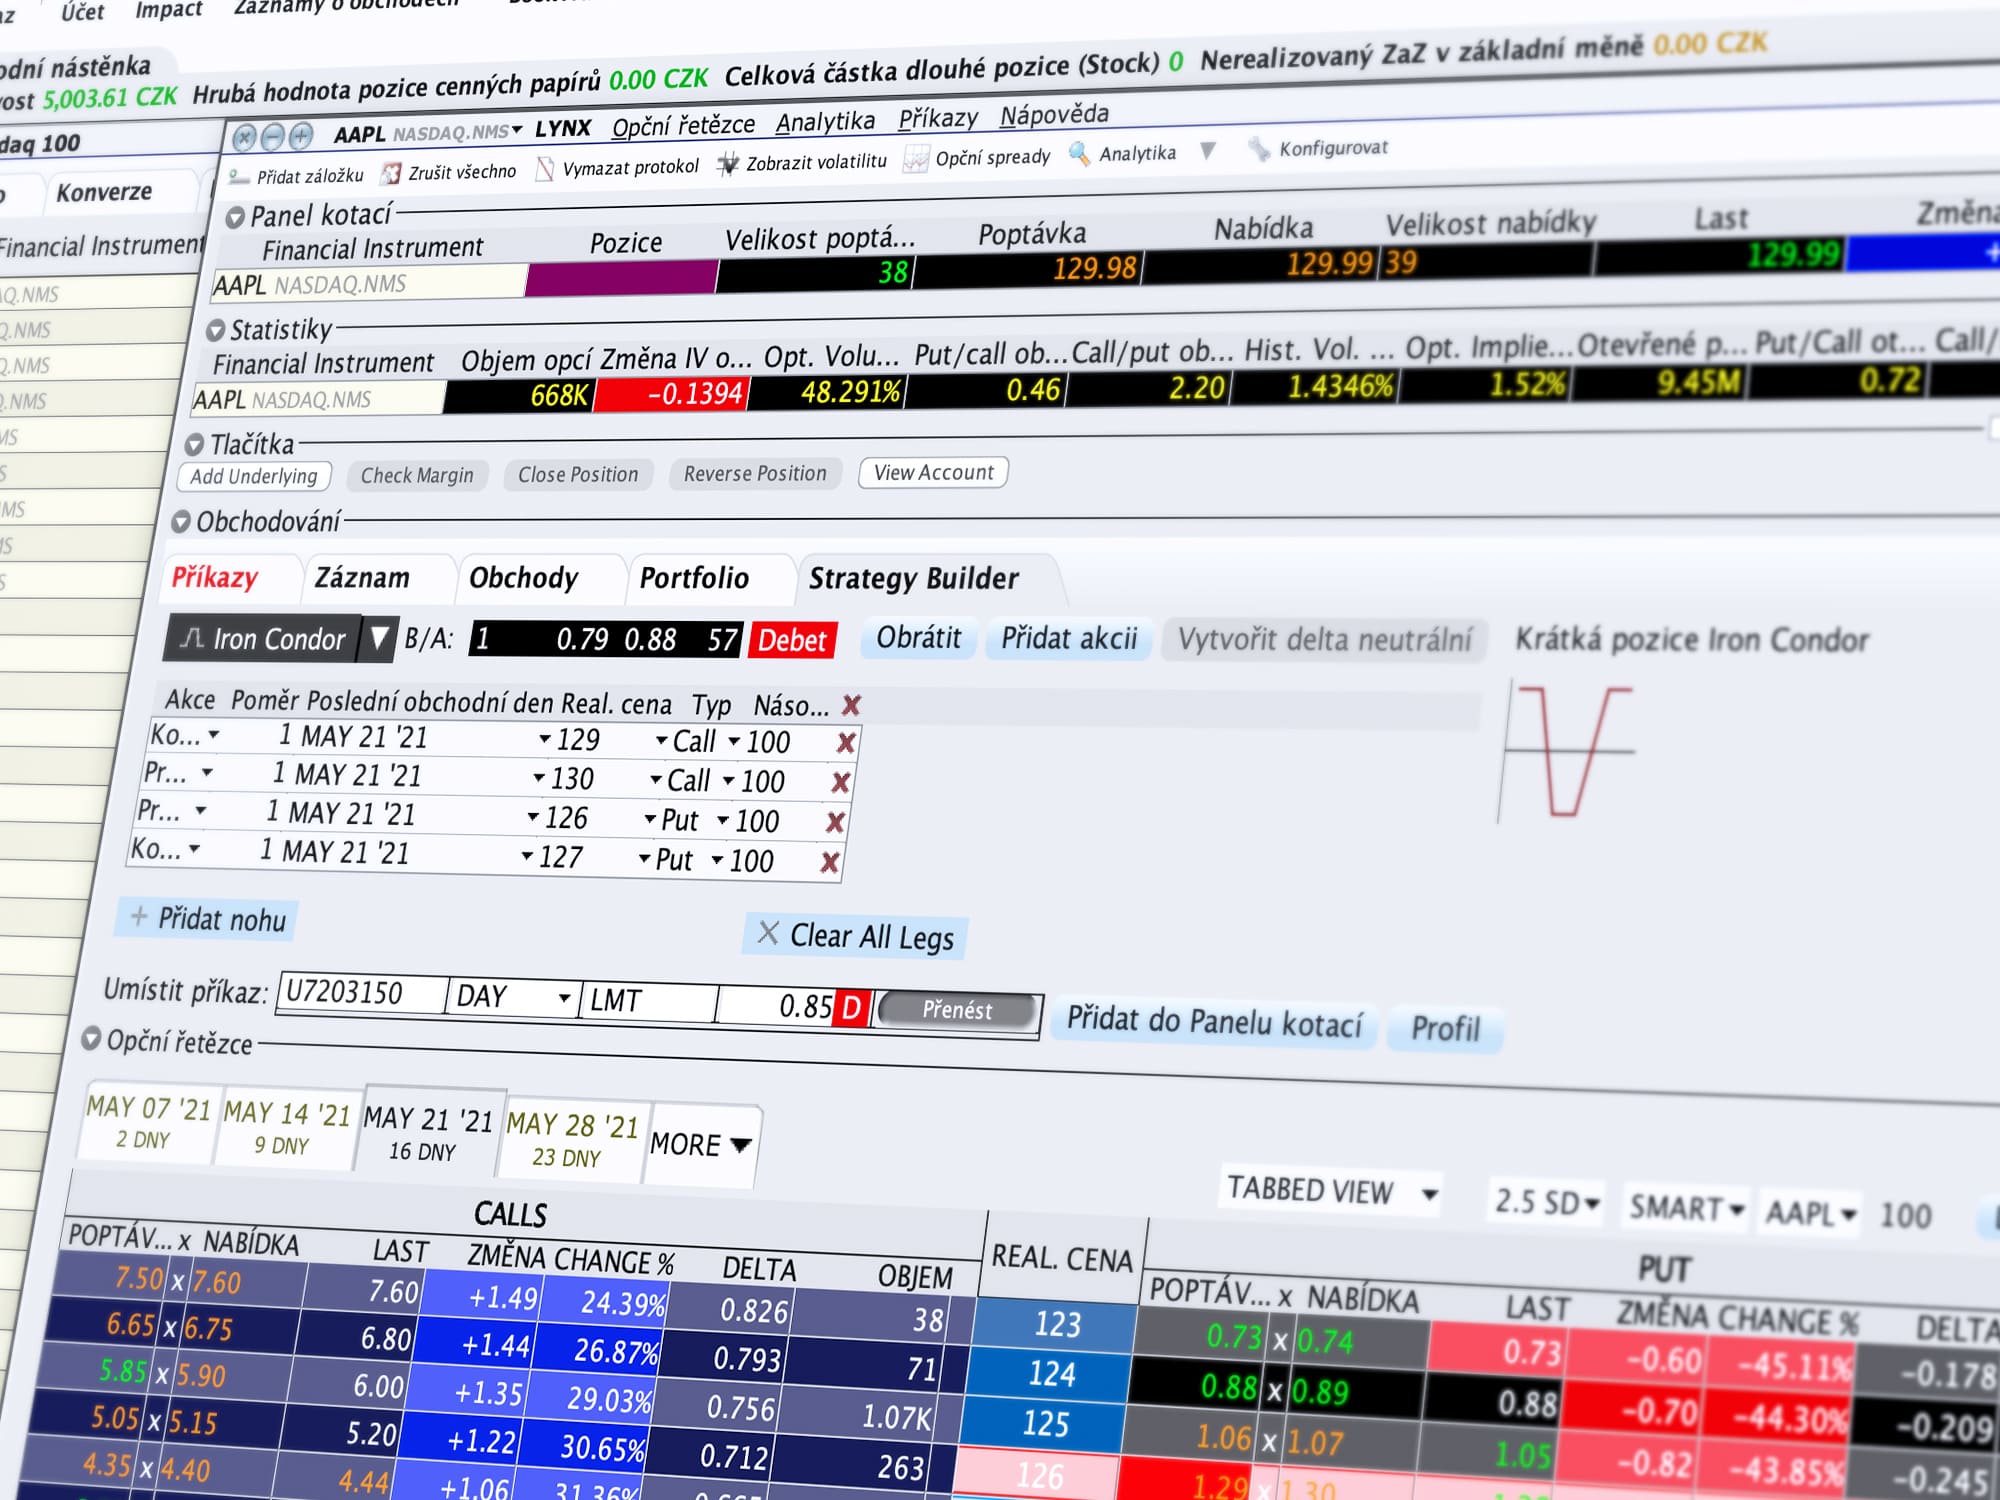Click the red D debit indicator
The height and width of the screenshot is (1500, 2000).
852,1007
